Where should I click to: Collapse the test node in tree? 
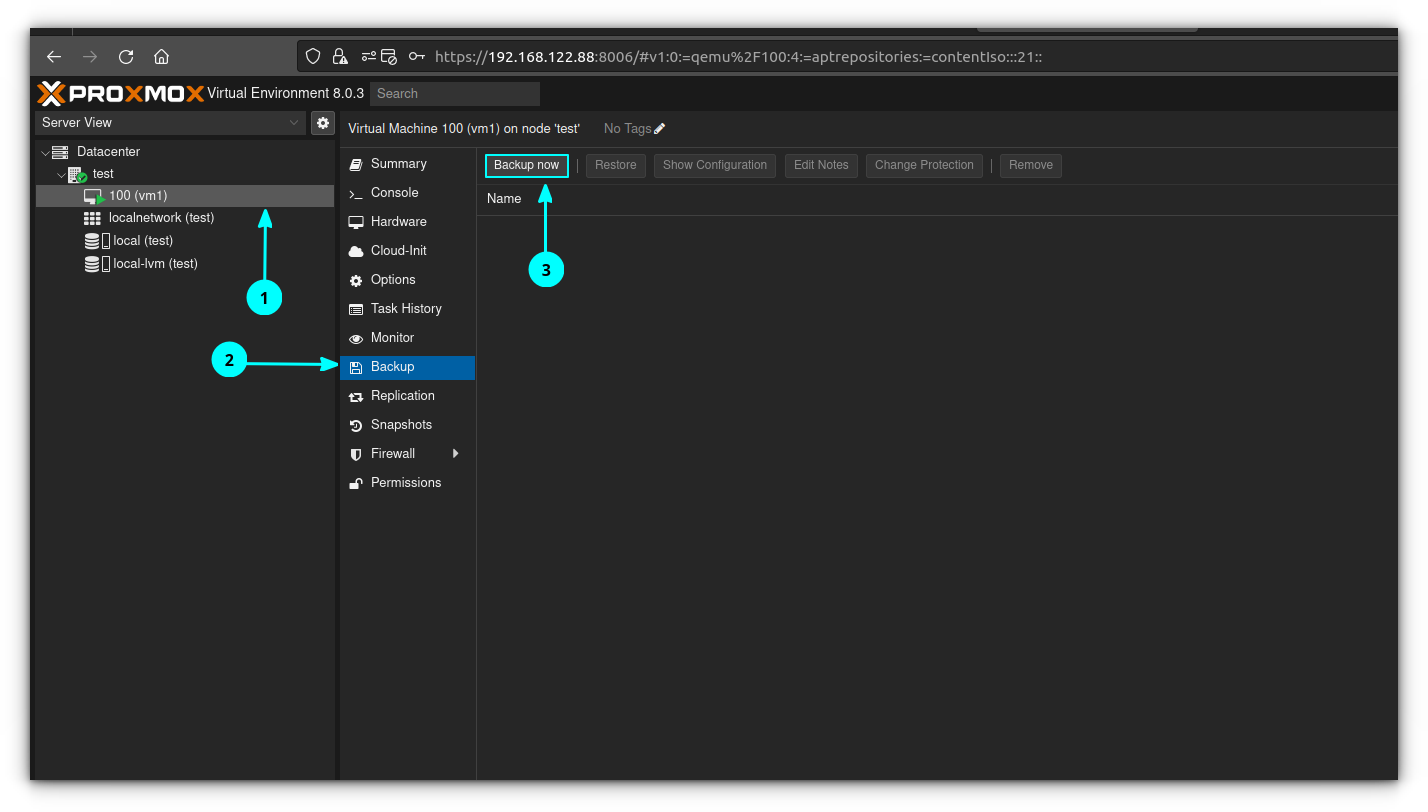[x=61, y=175]
